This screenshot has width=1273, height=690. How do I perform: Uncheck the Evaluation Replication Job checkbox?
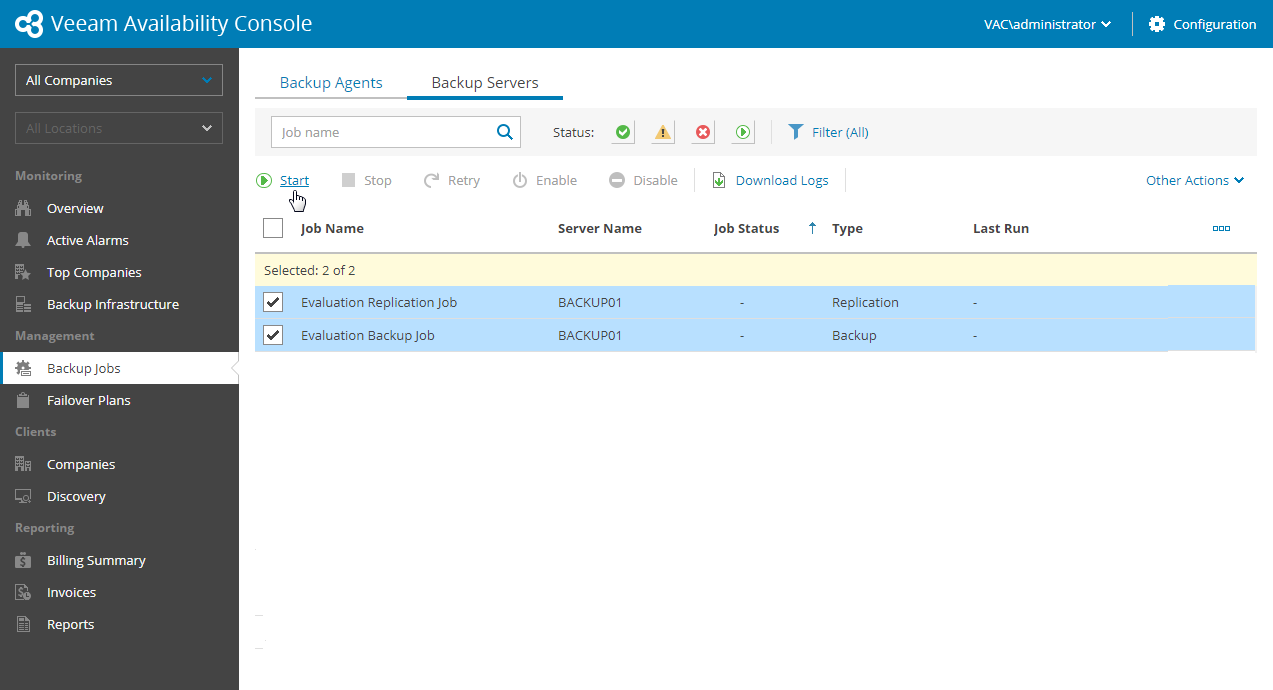(273, 302)
